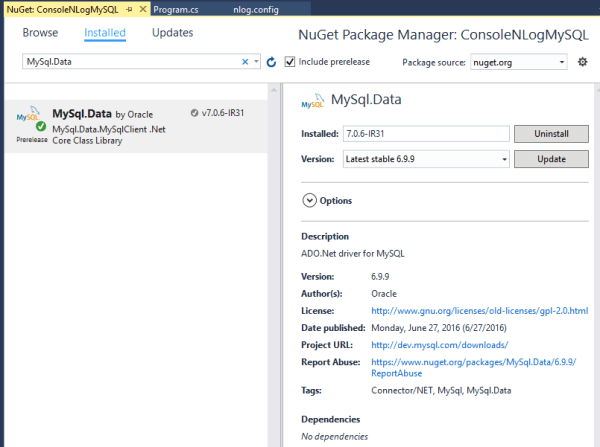The height and width of the screenshot is (447, 600).
Task: Expand the Options section
Action: tap(309, 201)
